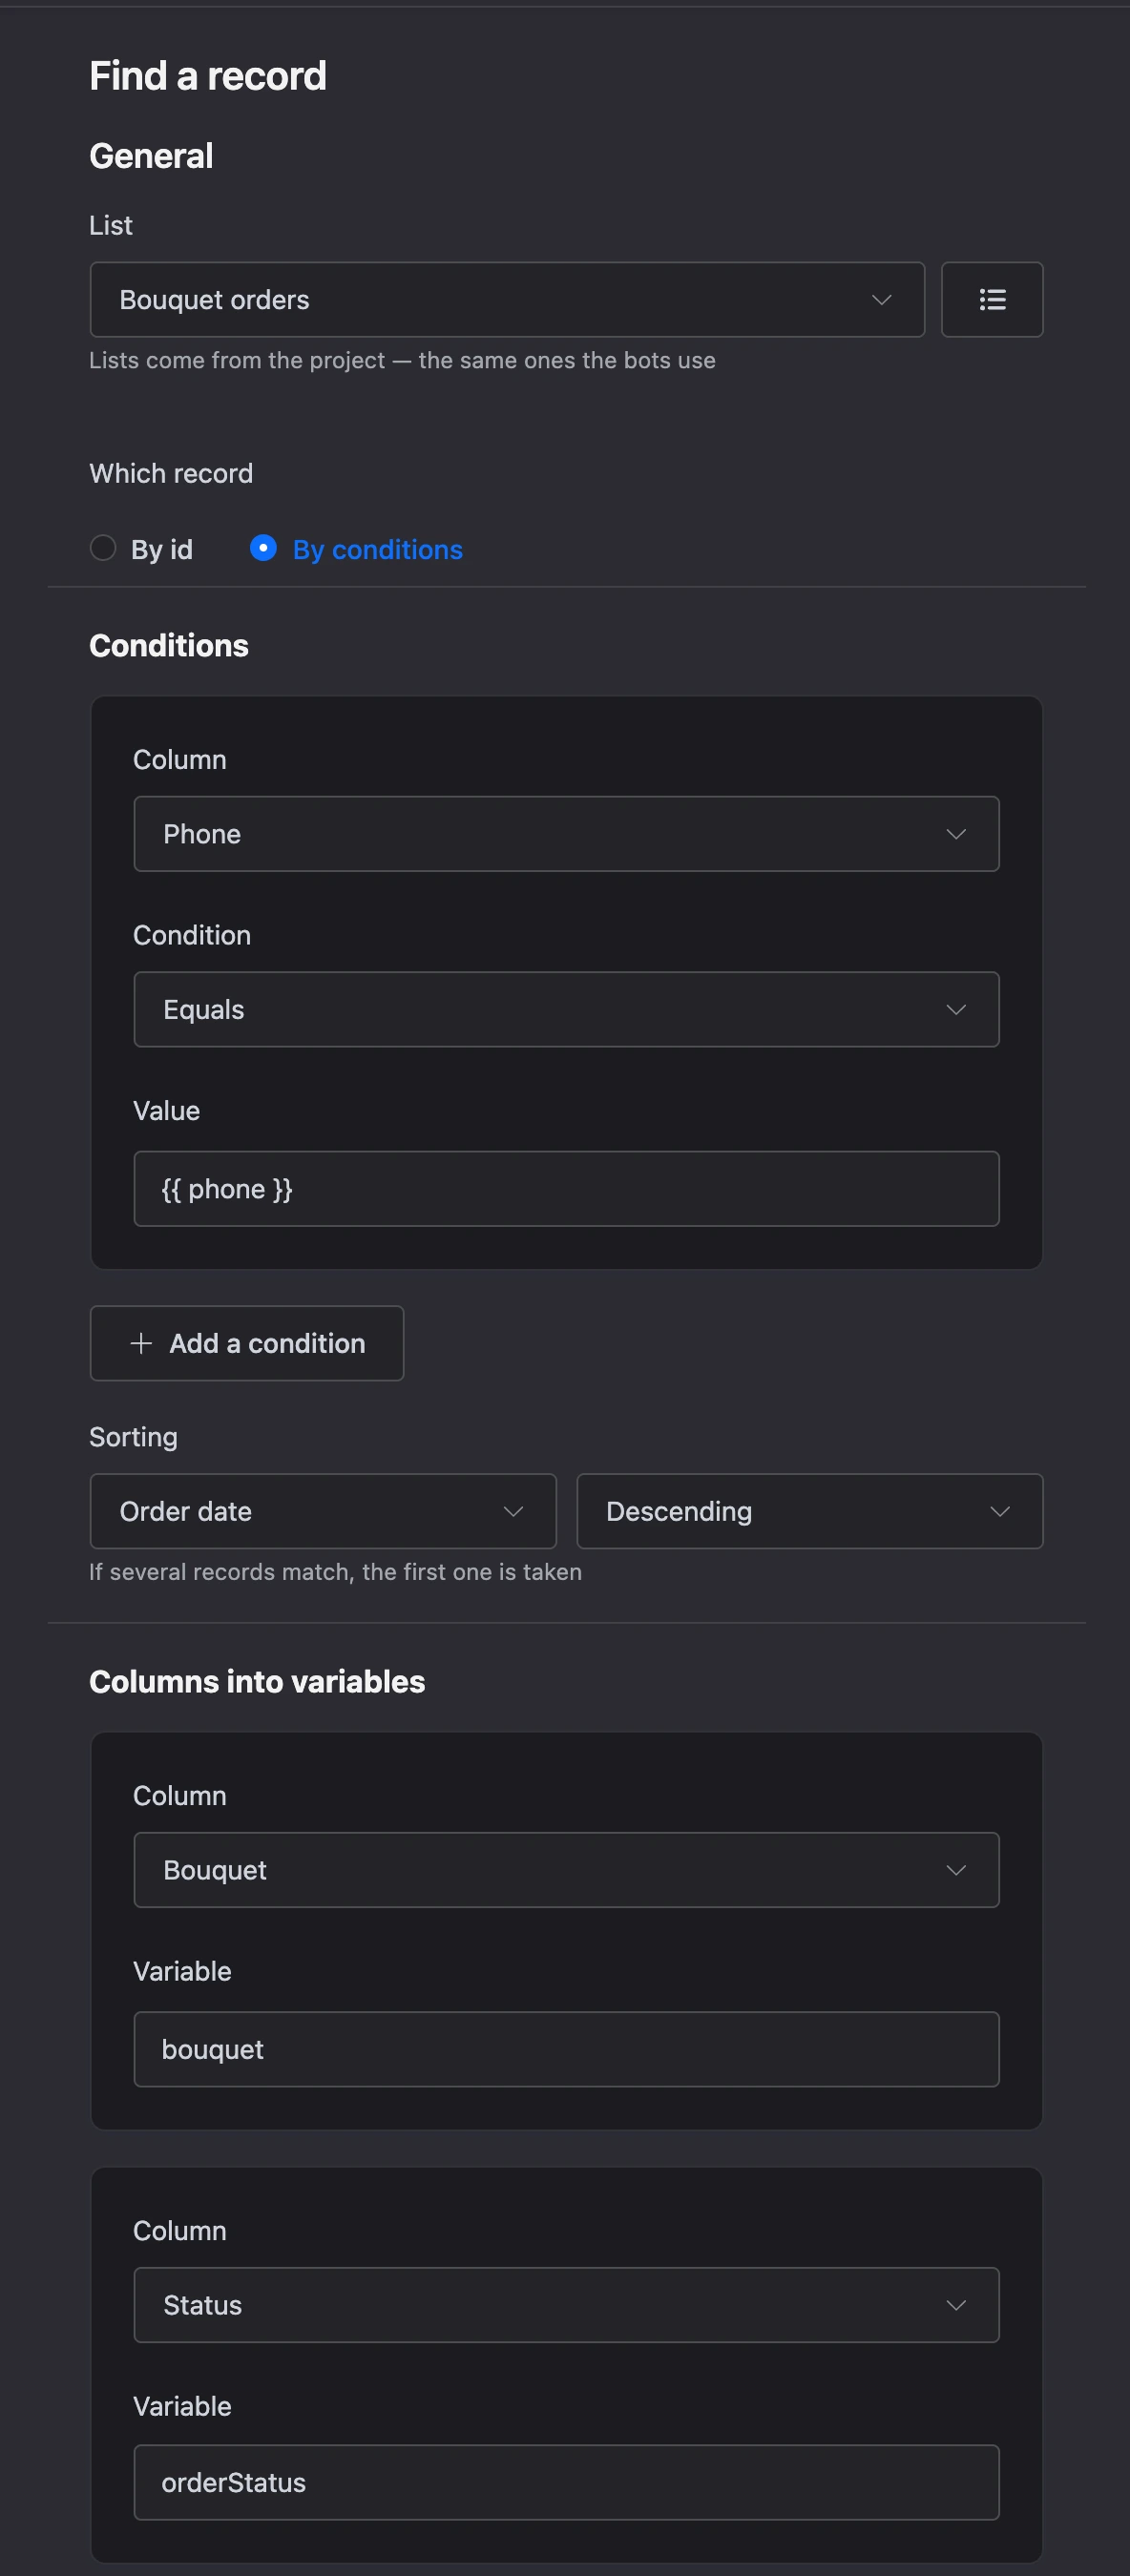Click the Which record label
This screenshot has width=1130, height=2576.
pos(171,474)
